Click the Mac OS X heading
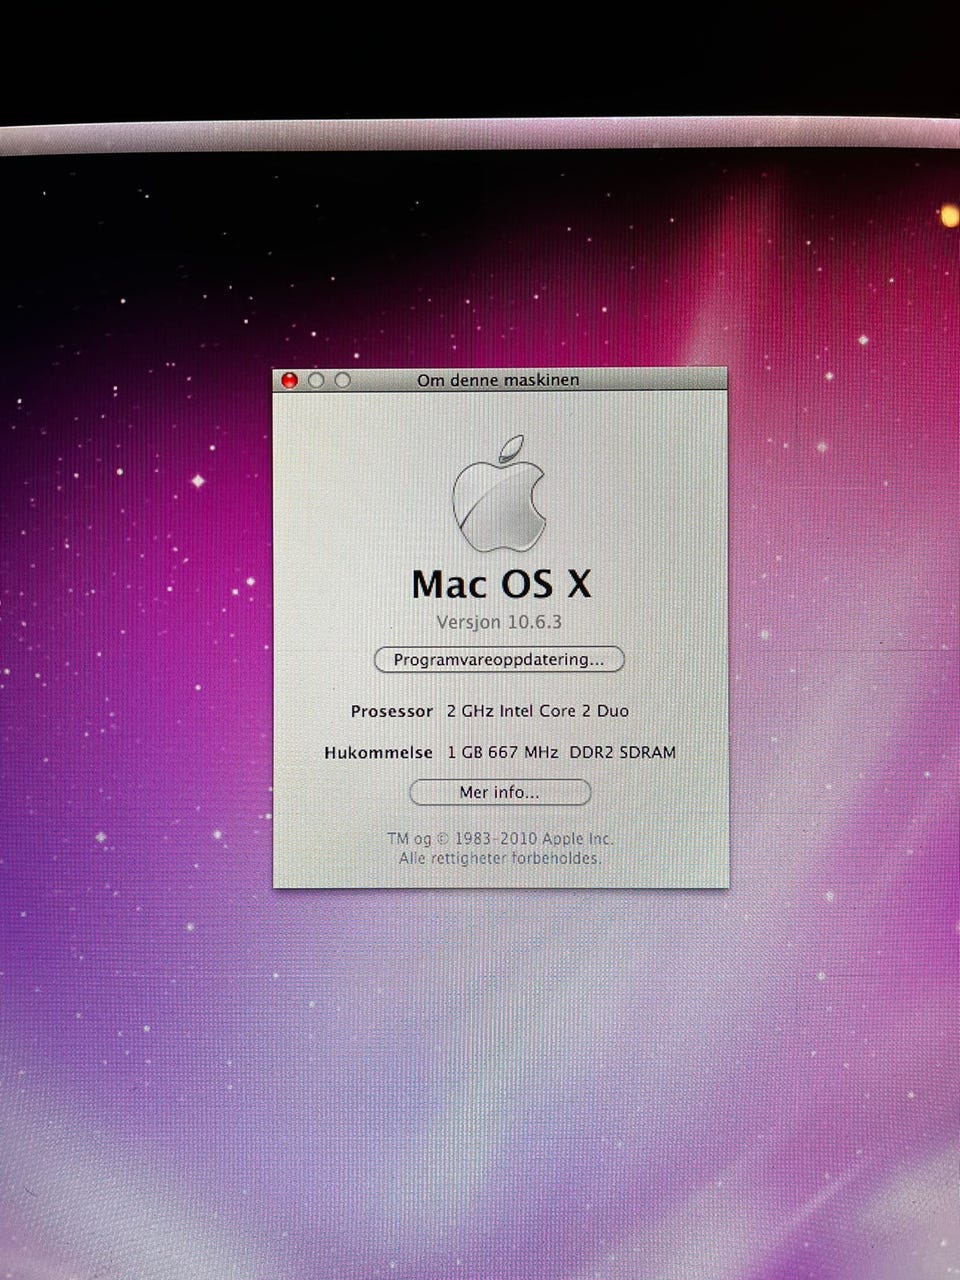The image size is (960, 1280). pos(501,584)
